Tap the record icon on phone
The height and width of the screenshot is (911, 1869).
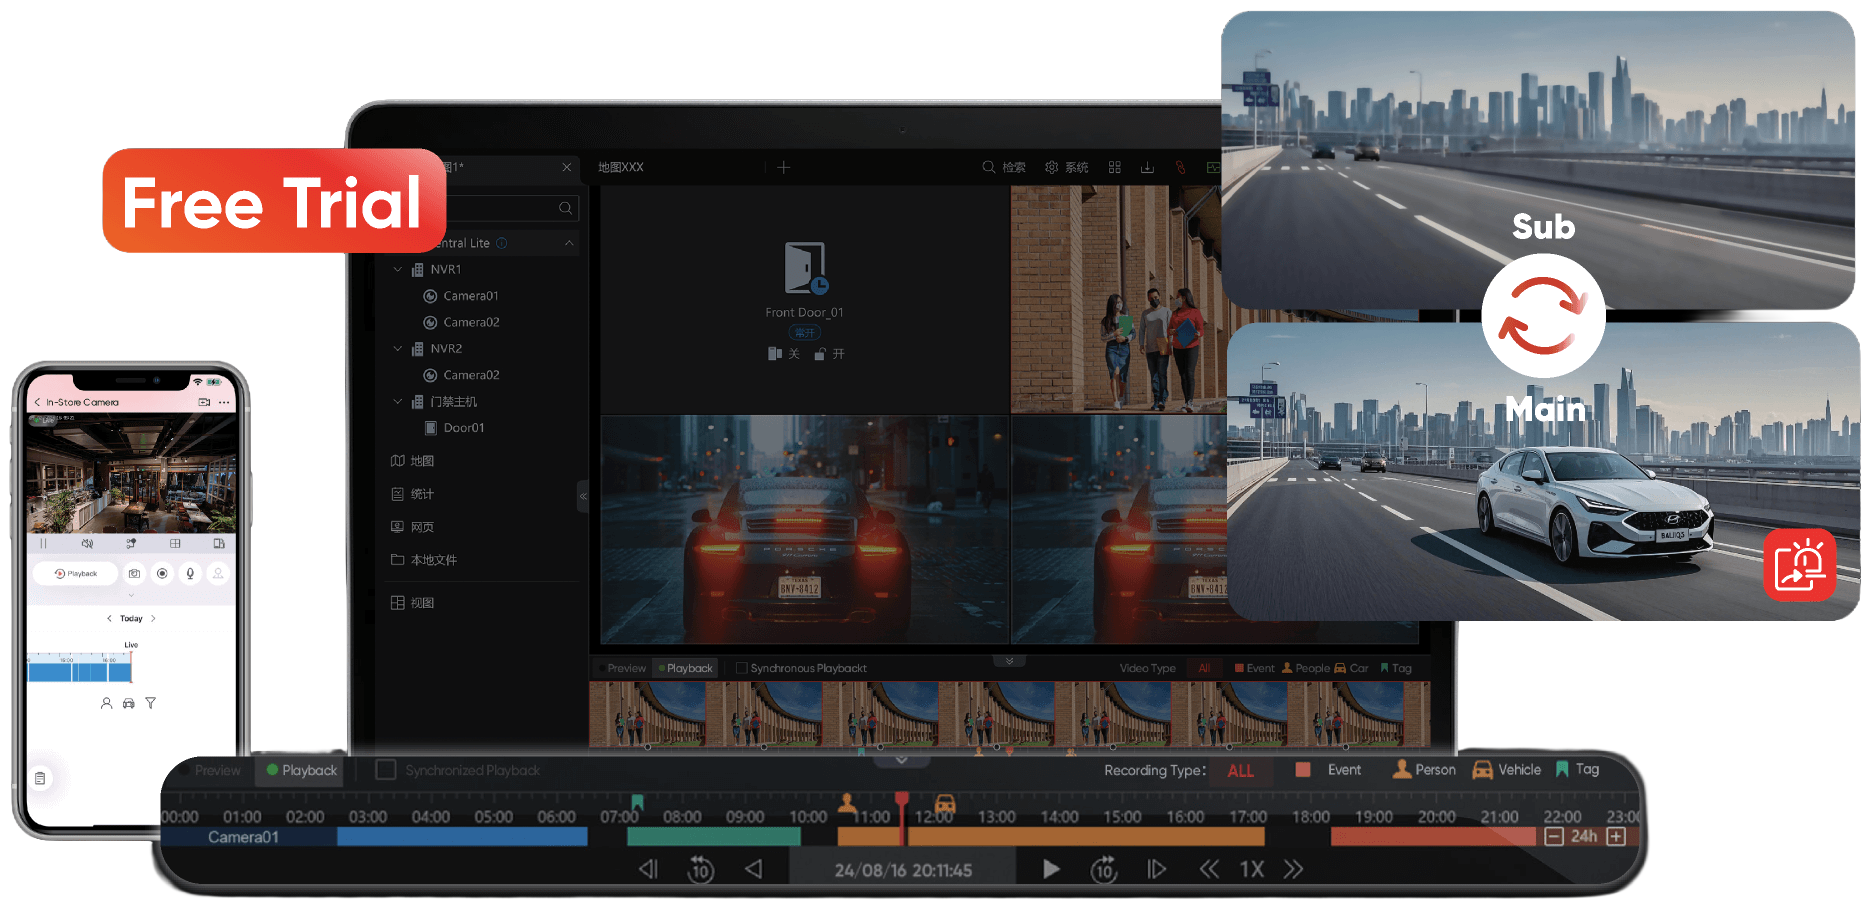coord(162,574)
